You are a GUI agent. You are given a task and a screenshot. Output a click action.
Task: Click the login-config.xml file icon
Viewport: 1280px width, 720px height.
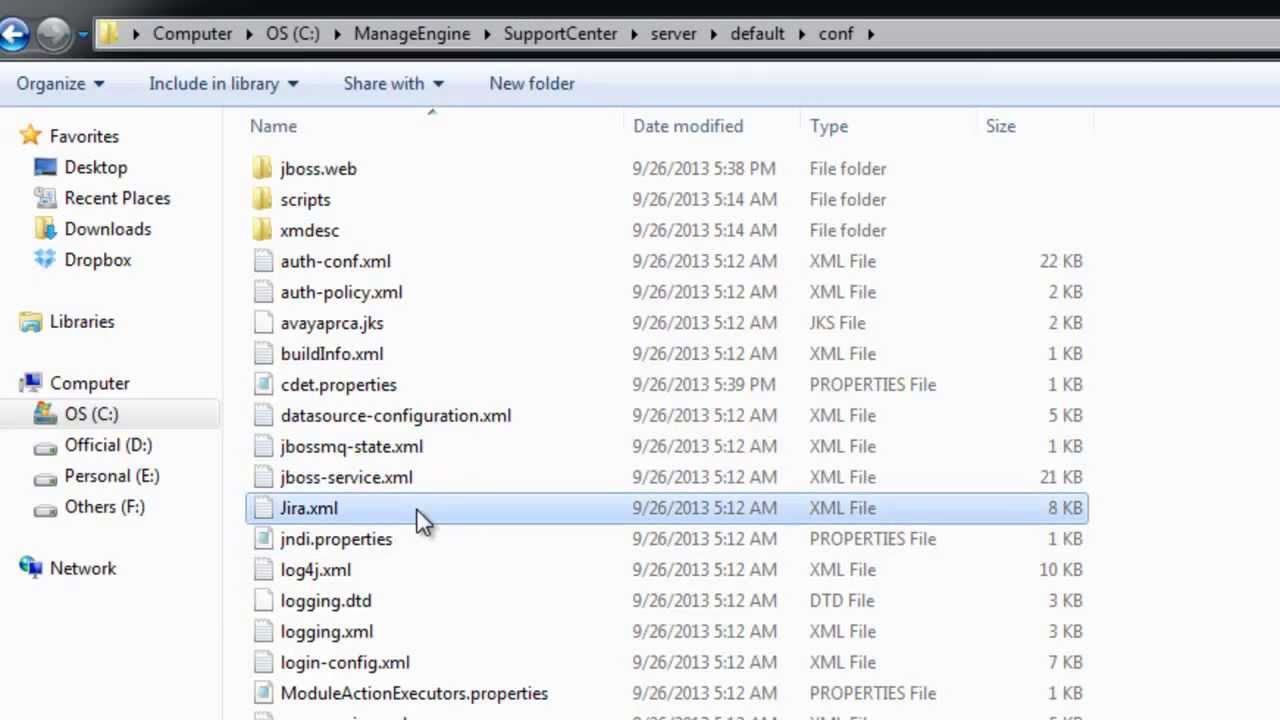[x=262, y=663]
